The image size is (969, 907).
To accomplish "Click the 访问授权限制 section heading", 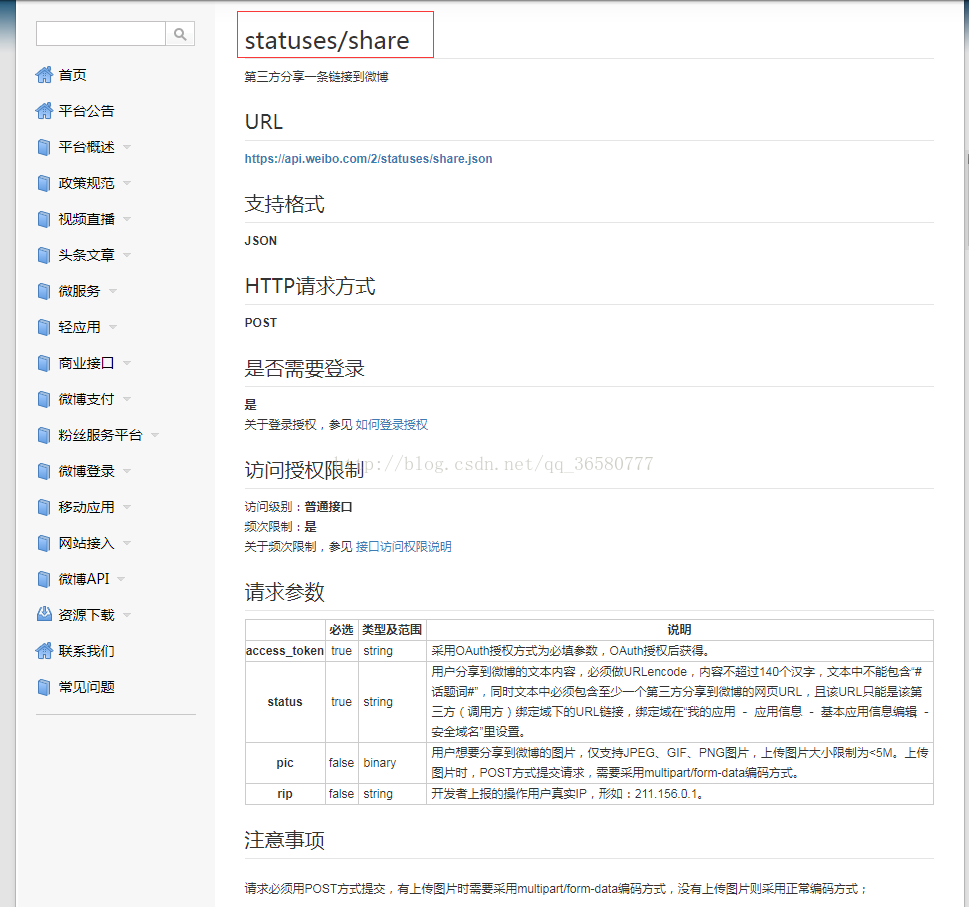I will pyautogui.click(x=304, y=470).
